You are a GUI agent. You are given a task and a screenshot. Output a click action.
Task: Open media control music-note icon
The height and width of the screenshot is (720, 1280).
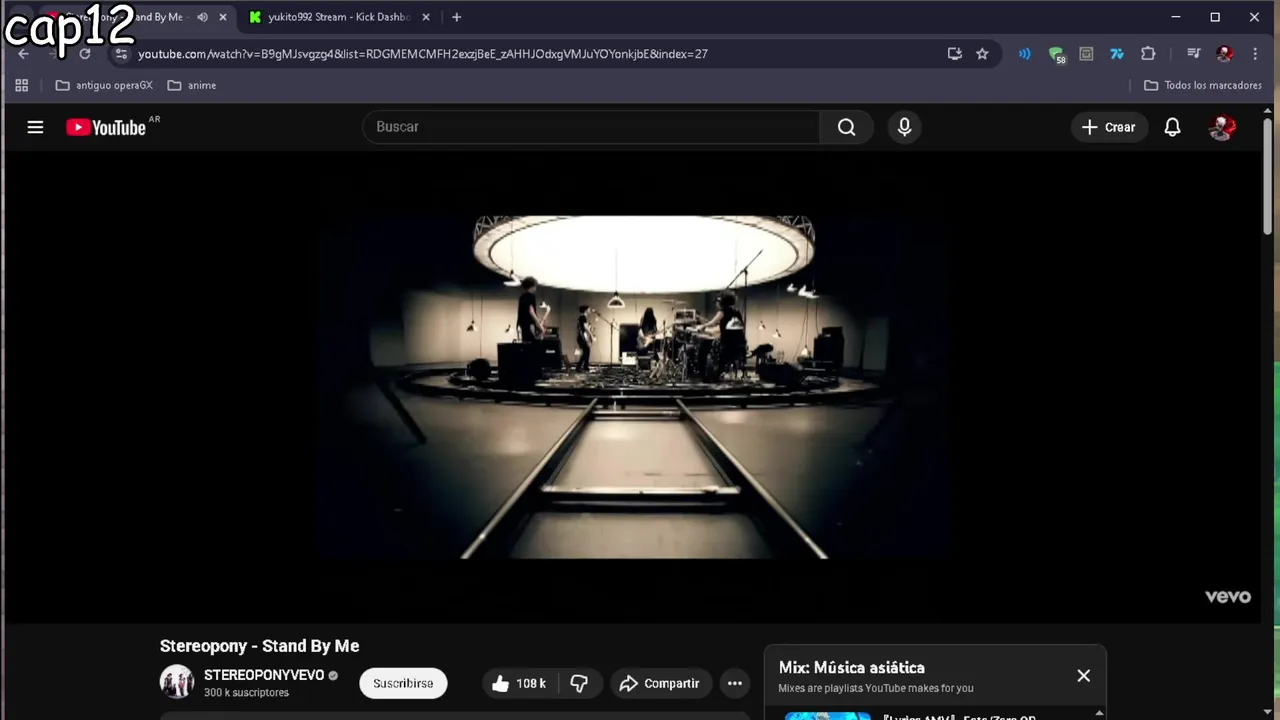(1193, 54)
